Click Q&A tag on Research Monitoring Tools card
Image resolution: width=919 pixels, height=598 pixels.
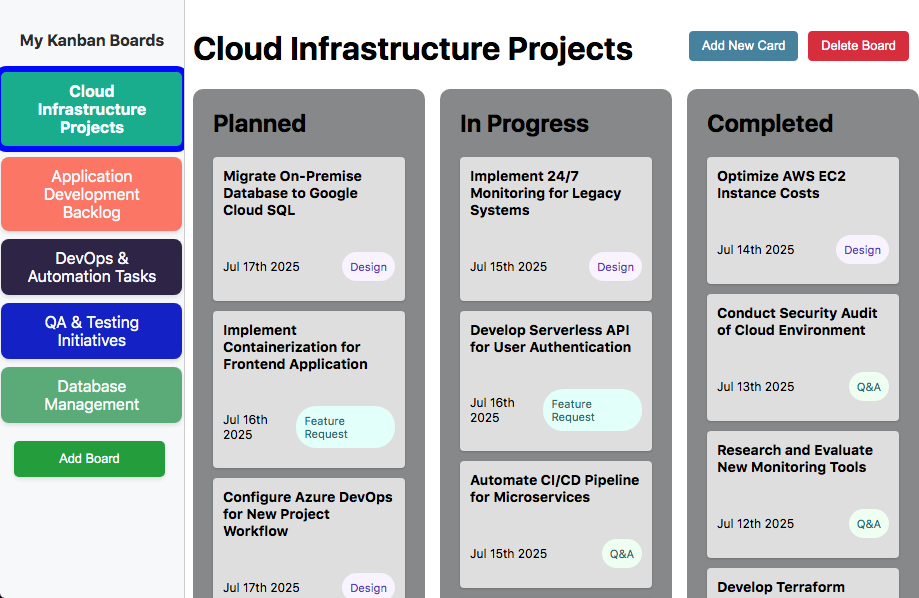(x=869, y=524)
